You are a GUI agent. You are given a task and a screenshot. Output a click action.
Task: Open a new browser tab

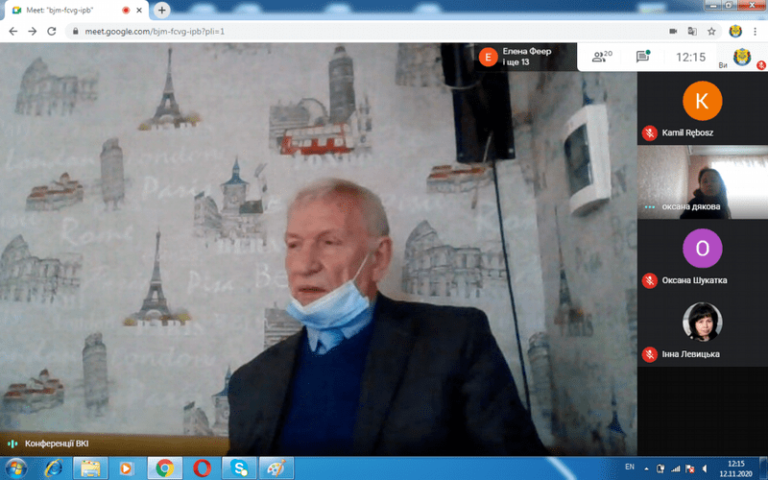coord(162,9)
